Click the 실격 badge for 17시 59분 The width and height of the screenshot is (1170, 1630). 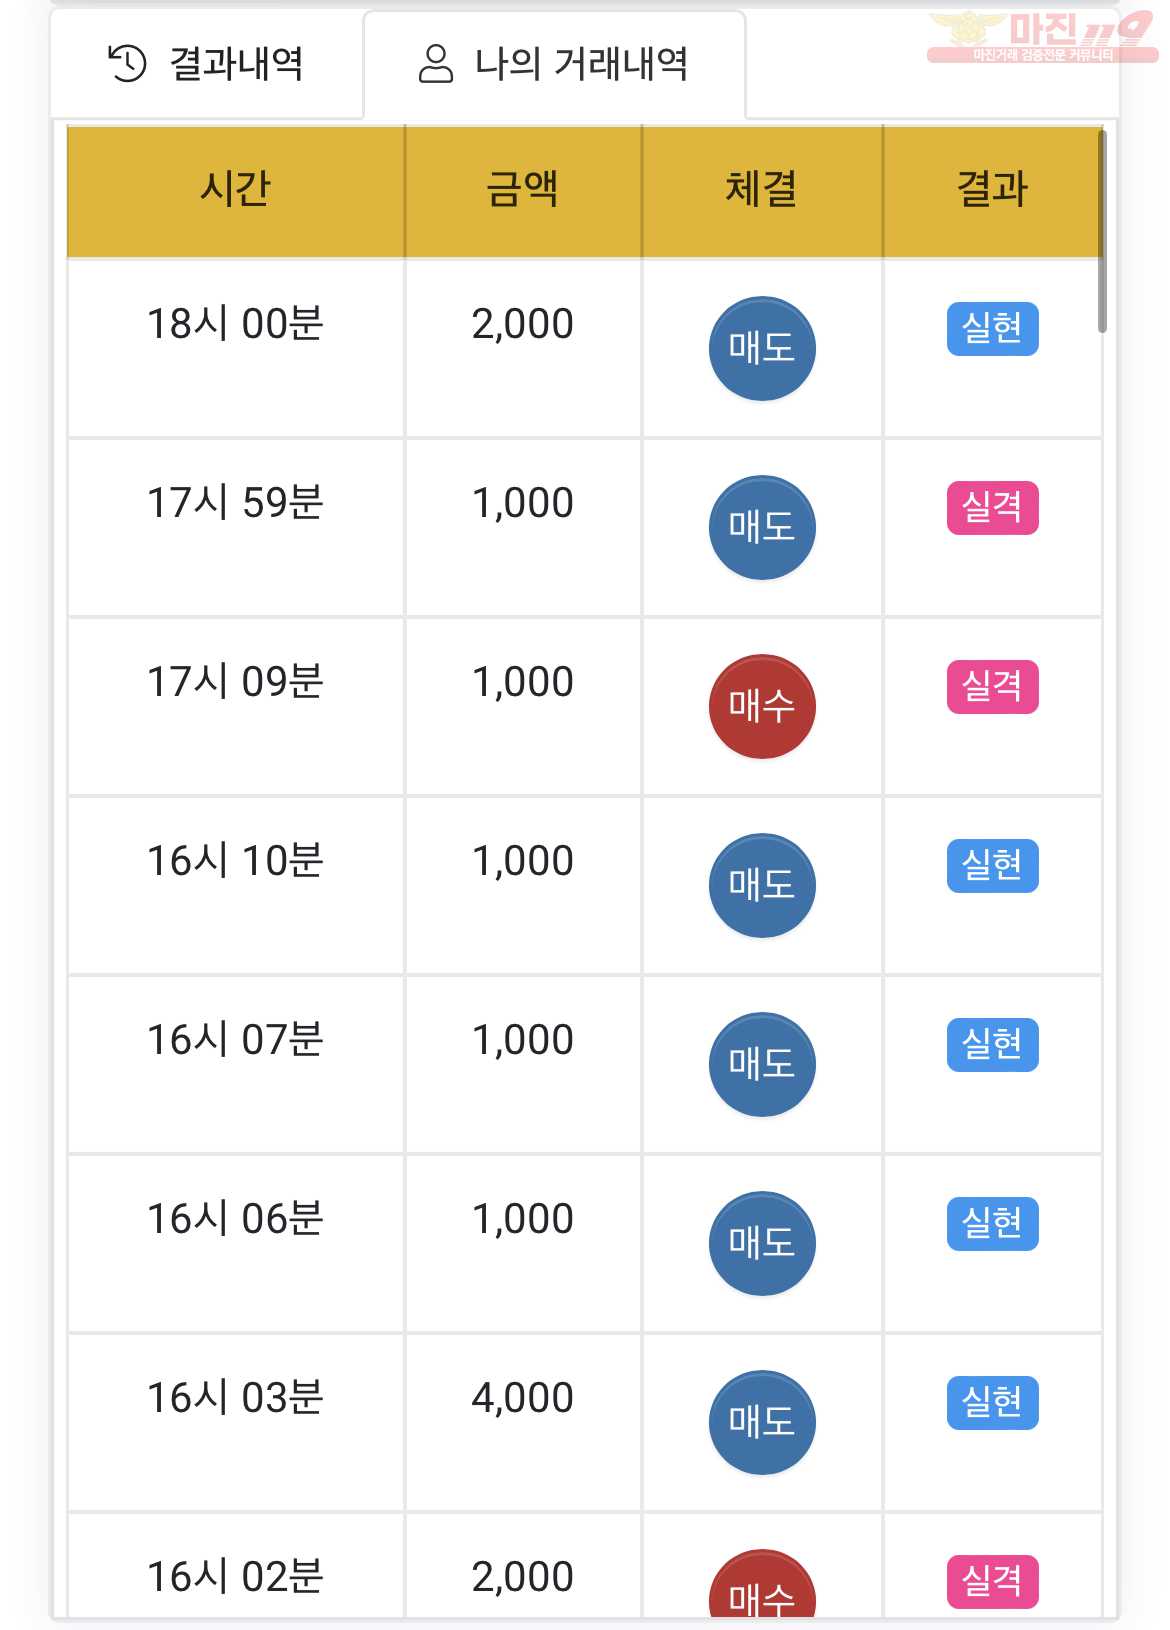click(x=992, y=508)
